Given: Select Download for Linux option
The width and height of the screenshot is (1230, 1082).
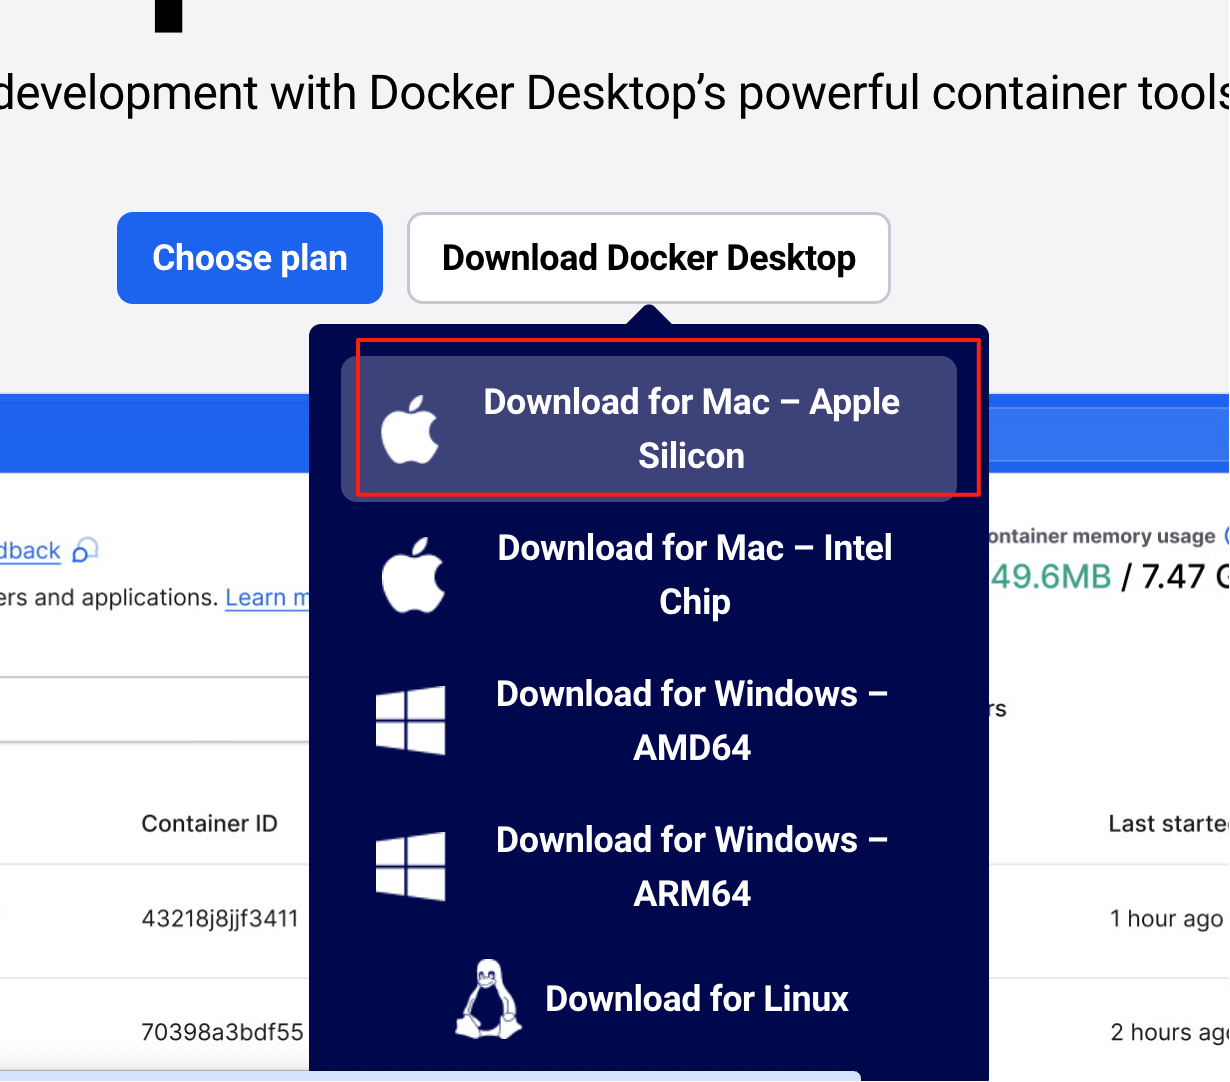Looking at the screenshot, I should point(649,998).
